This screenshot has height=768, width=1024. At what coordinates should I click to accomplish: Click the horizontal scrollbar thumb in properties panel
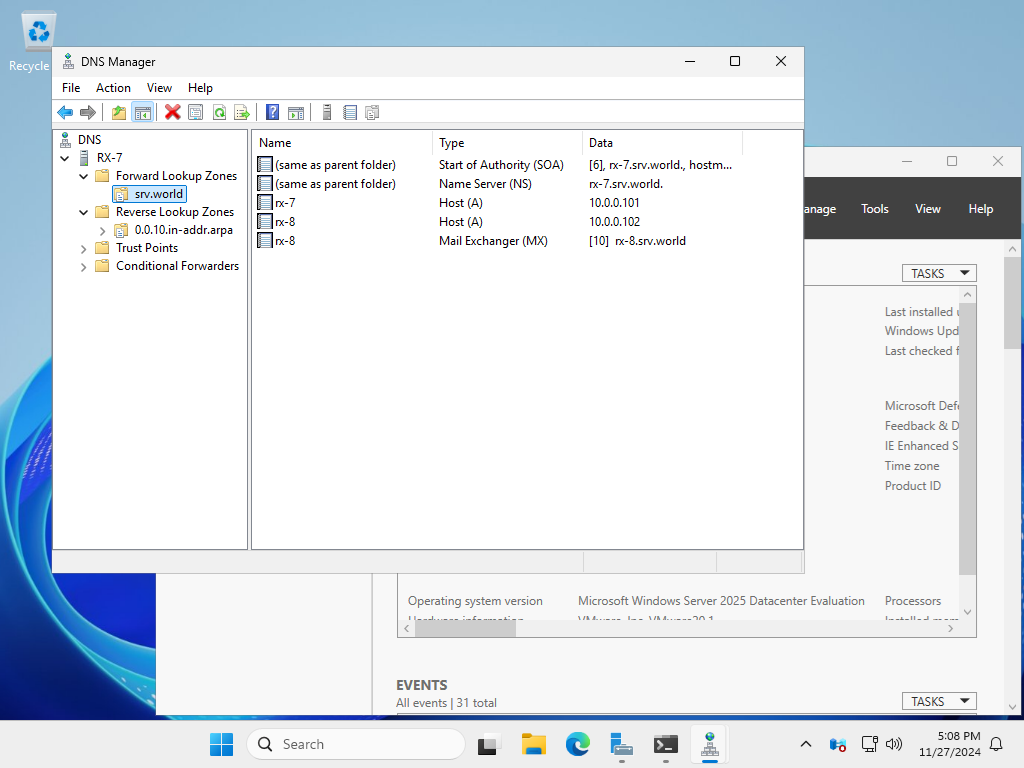[x=465, y=628]
